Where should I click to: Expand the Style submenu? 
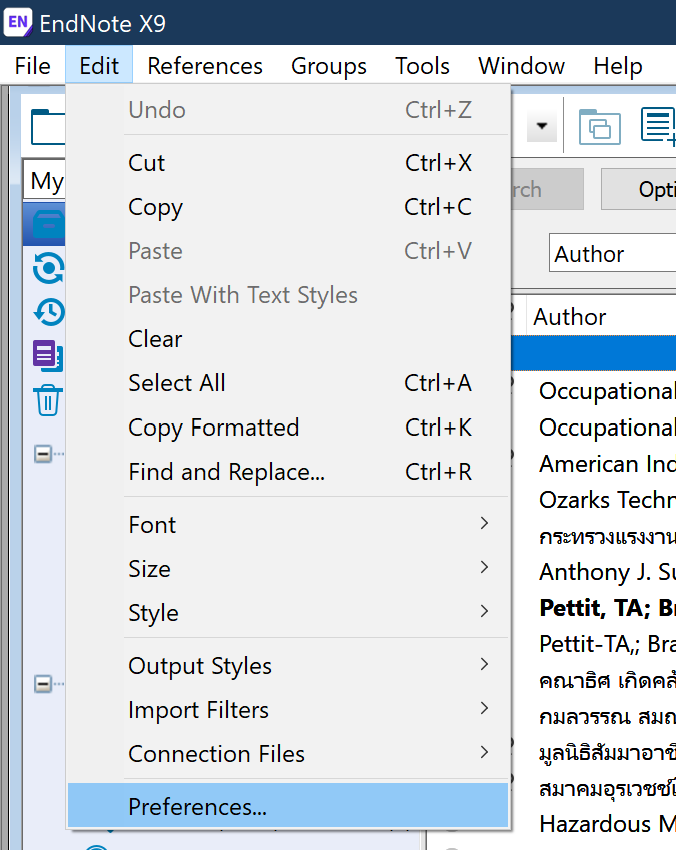pyautogui.click(x=288, y=613)
